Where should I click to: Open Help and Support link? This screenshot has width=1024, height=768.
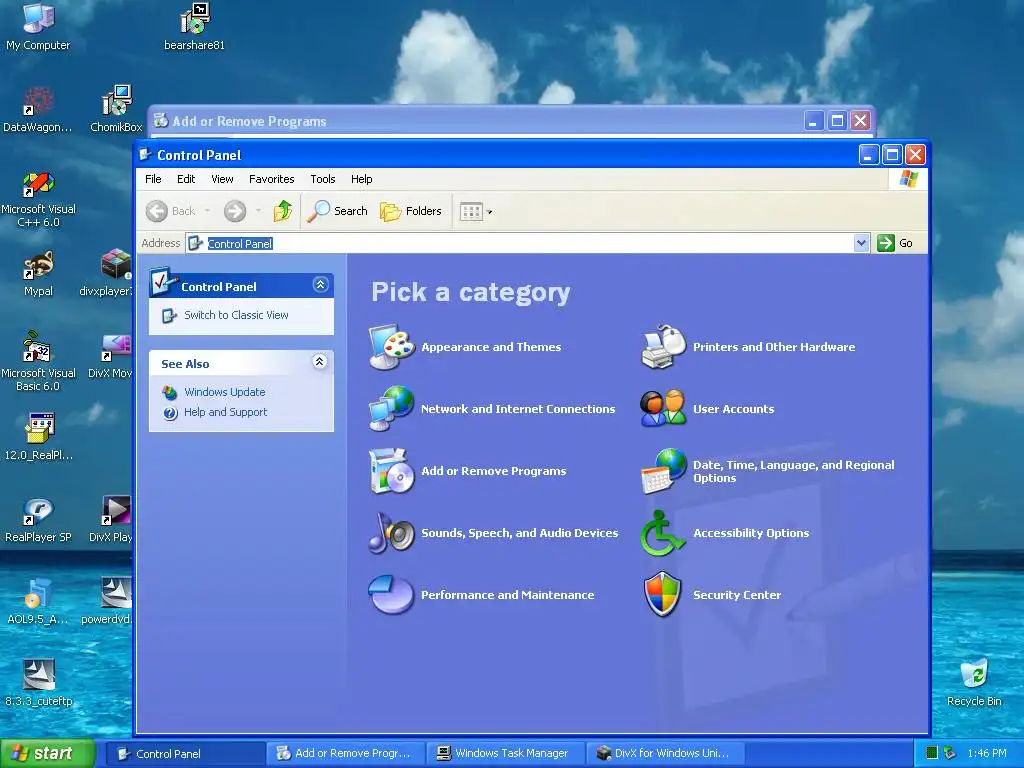click(x=225, y=412)
